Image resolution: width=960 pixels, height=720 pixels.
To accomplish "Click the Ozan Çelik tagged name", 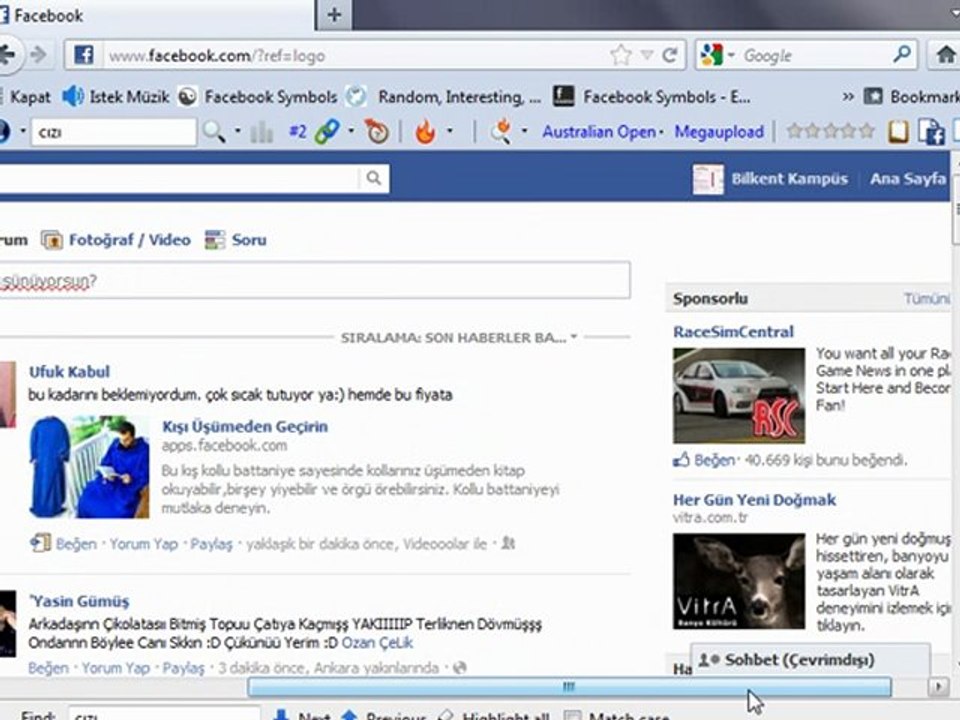I will tap(377, 643).
